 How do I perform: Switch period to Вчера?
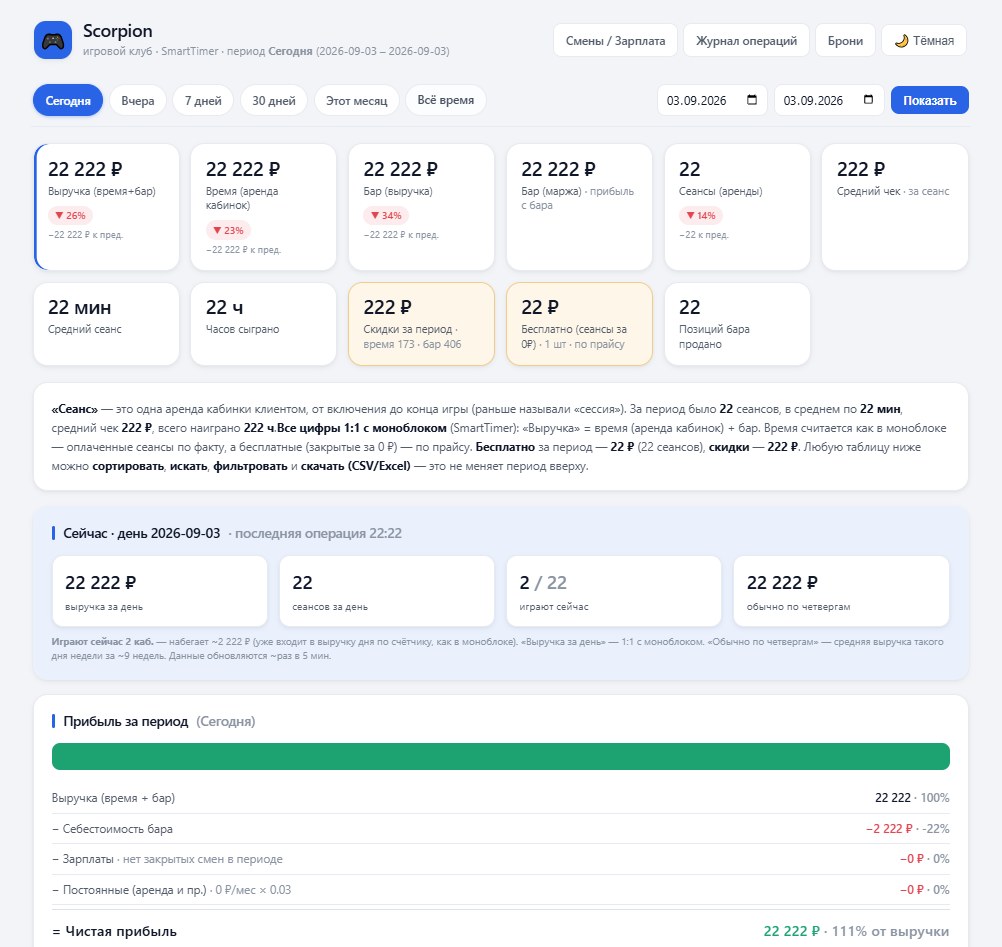138,100
